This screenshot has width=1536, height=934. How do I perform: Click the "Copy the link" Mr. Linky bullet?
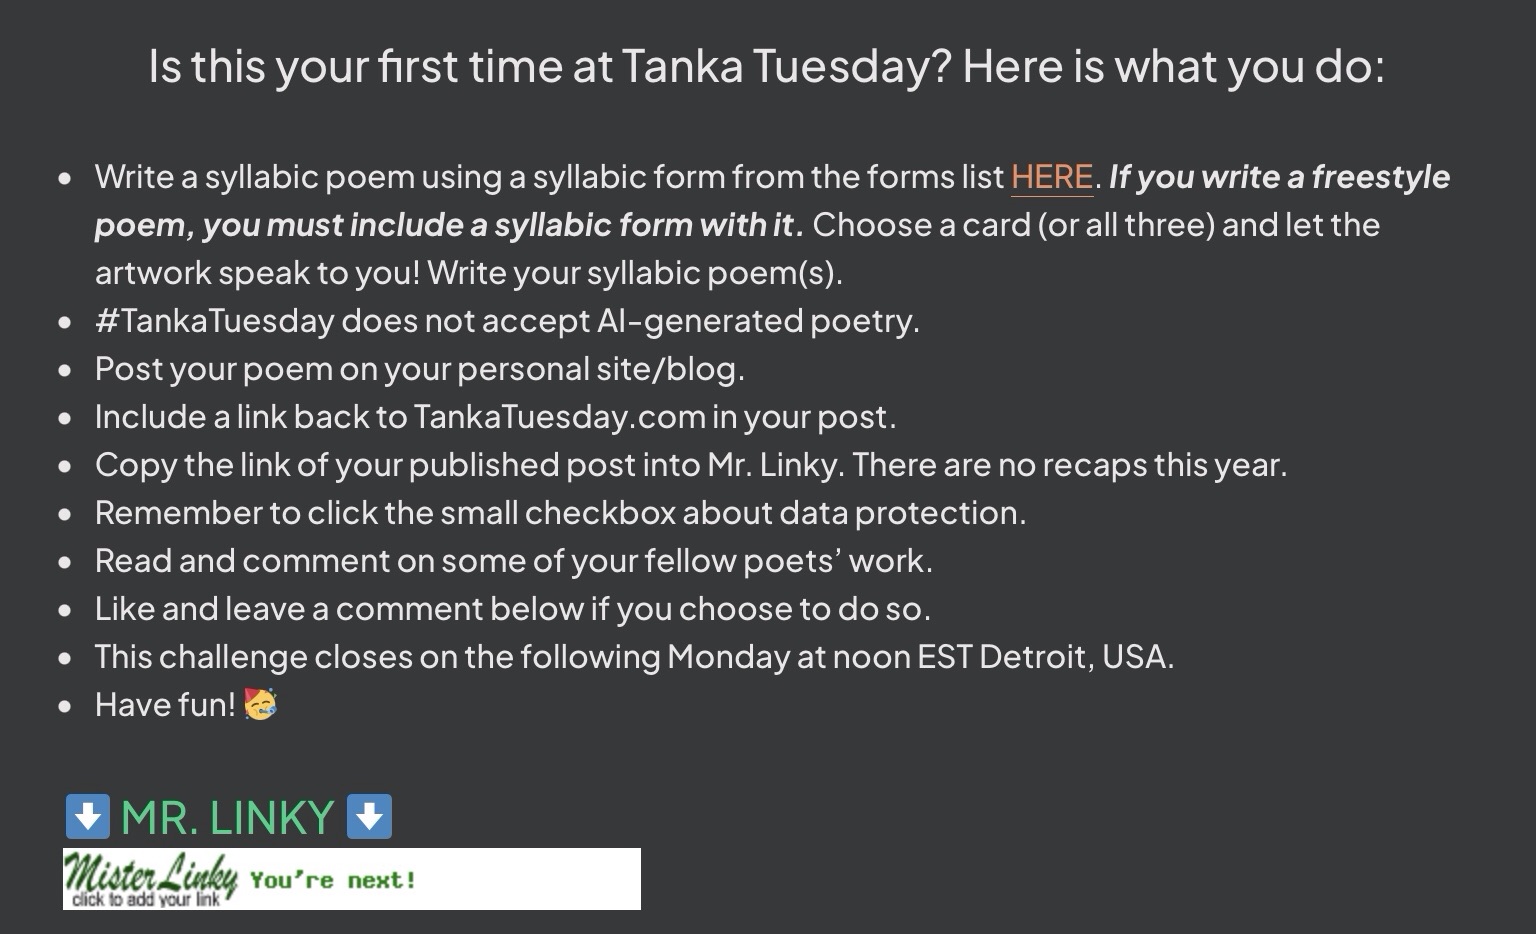[690, 465]
